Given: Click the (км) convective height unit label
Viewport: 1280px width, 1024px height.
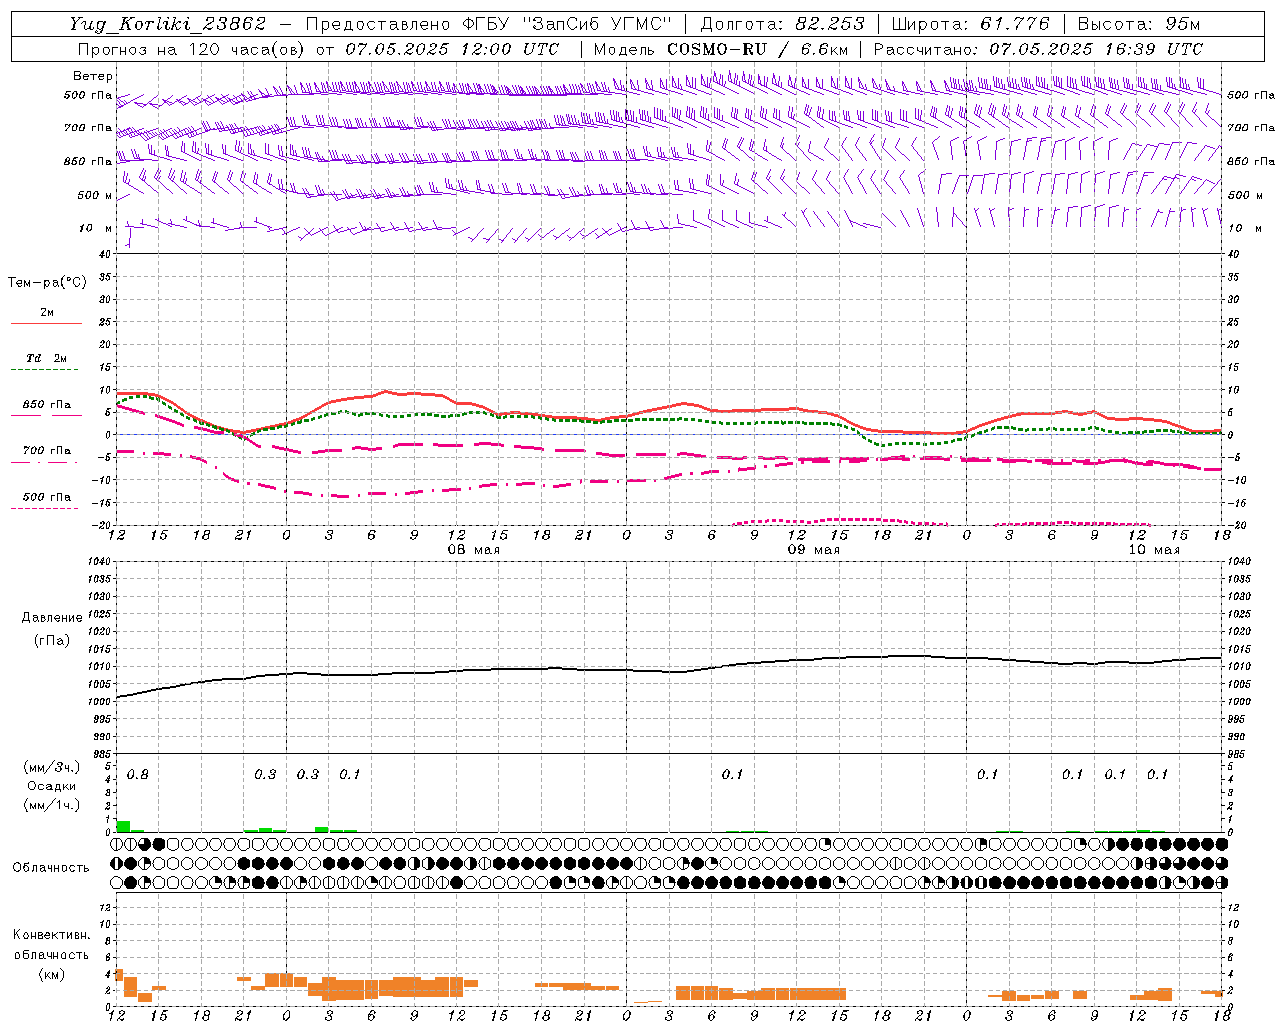Looking at the screenshot, I should point(52,973).
